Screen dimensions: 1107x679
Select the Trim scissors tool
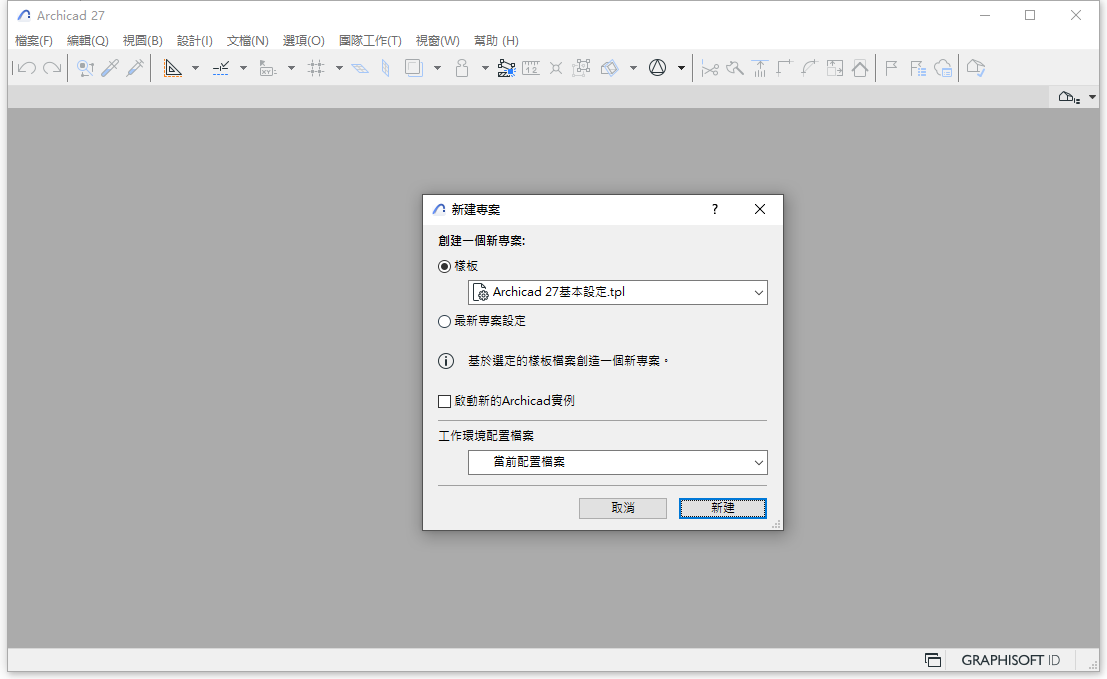pyautogui.click(x=711, y=67)
